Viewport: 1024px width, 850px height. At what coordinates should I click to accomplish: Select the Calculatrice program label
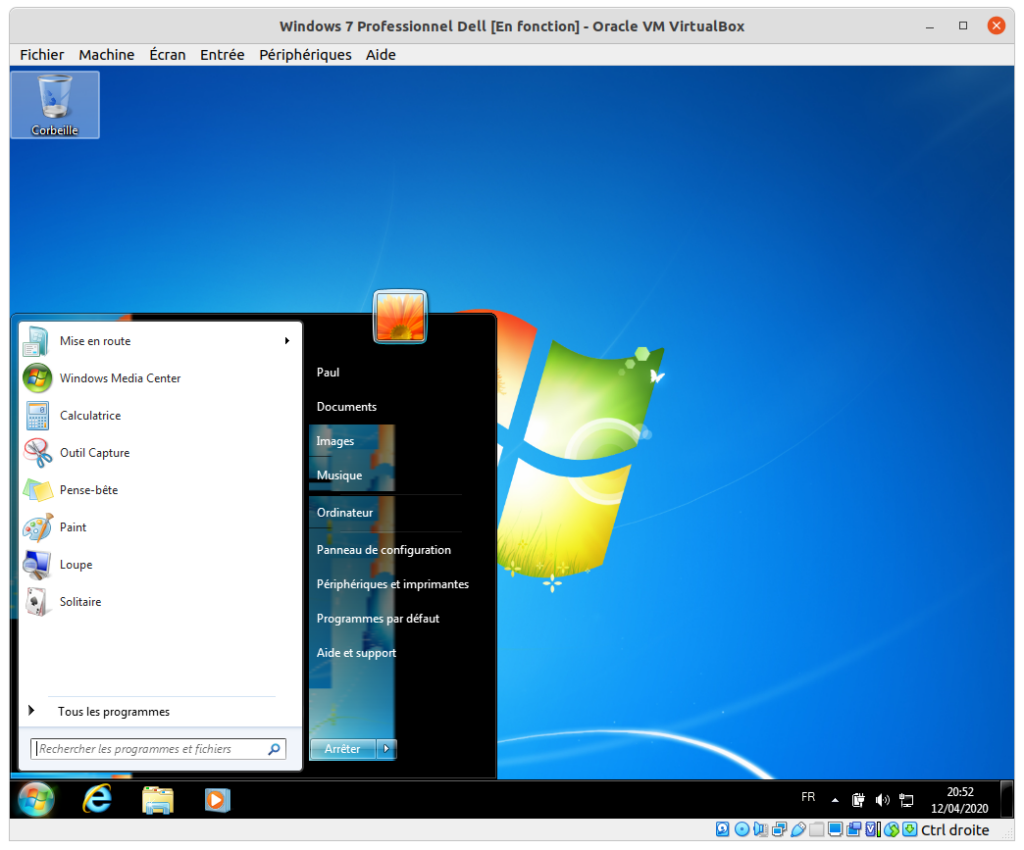pyautogui.click(x=90, y=415)
